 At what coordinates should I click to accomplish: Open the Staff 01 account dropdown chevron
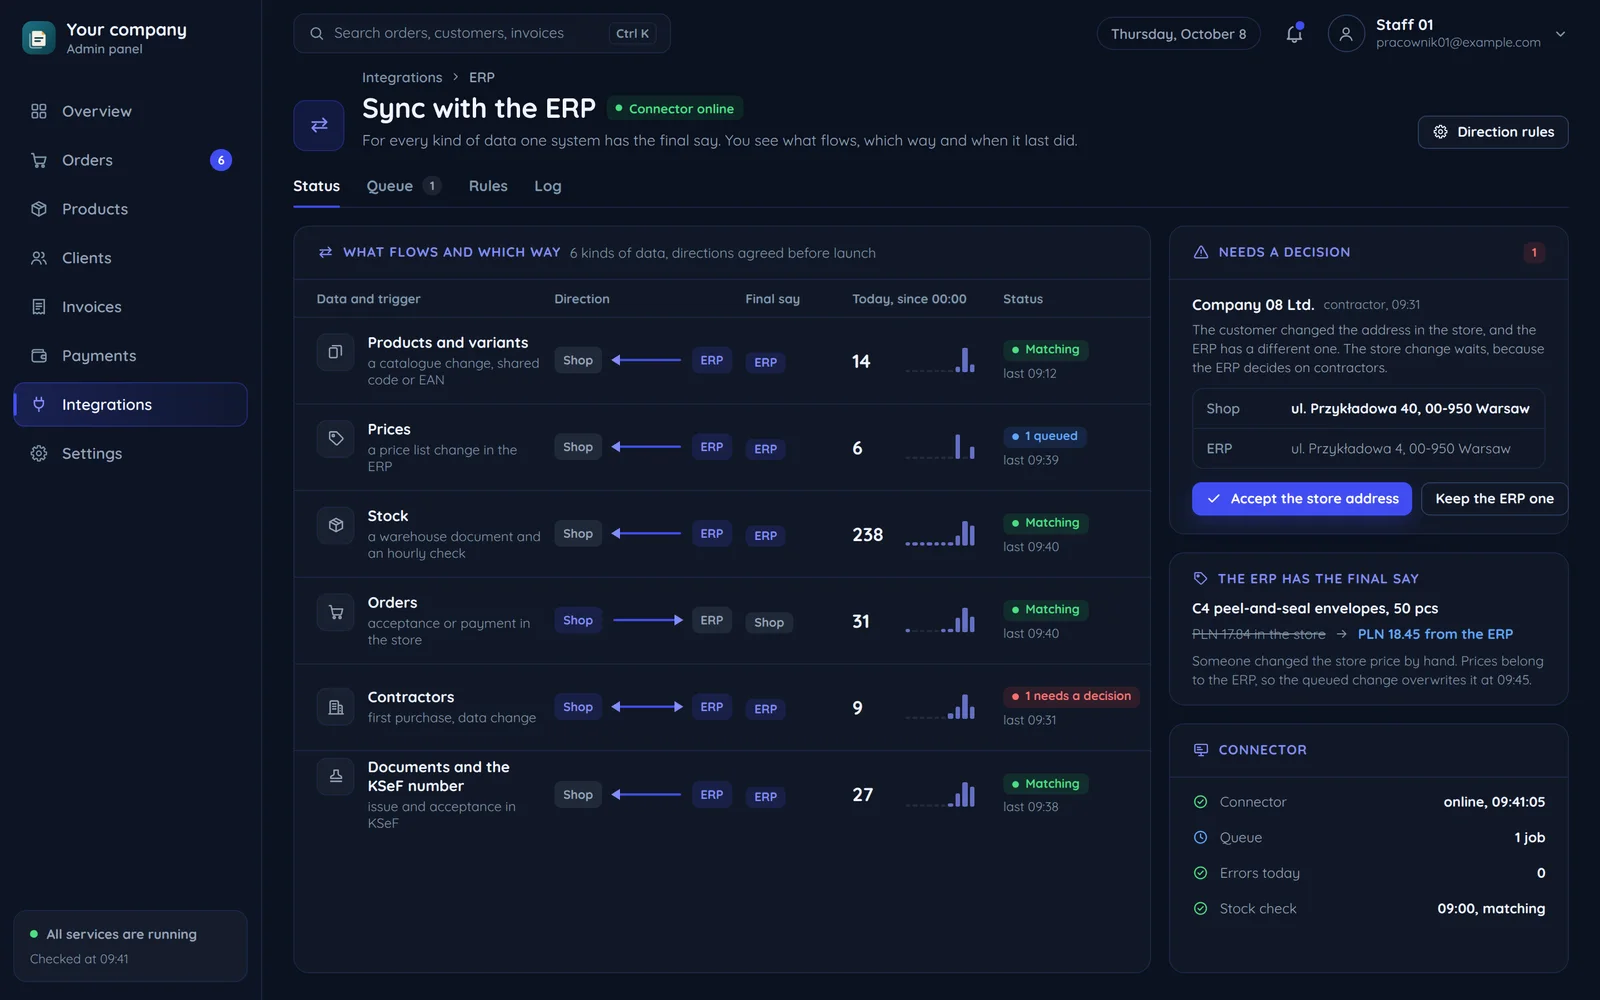[x=1560, y=34]
